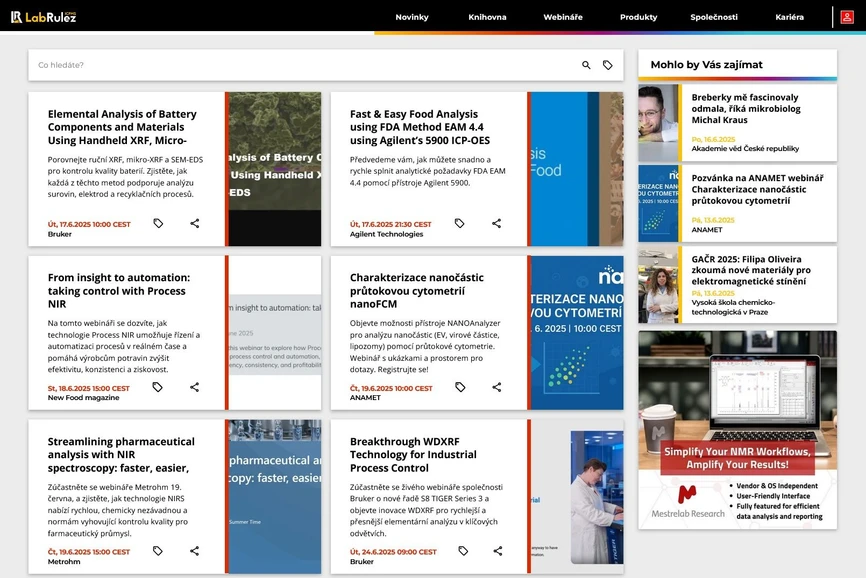Click 'Akademie věd České republiky' label
The width and height of the screenshot is (866, 578).
coord(745,149)
